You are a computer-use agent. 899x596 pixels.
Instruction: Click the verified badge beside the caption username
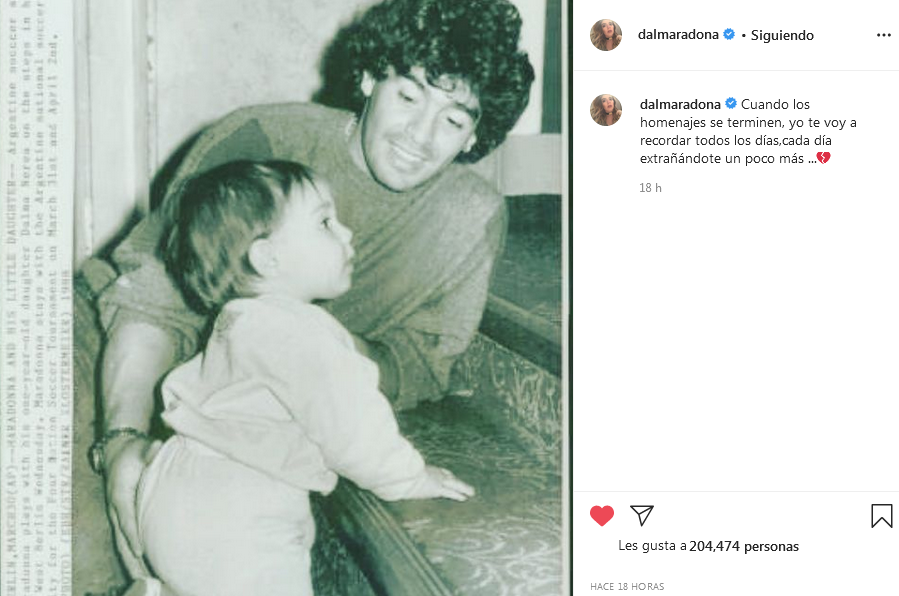click(x=730, y=104)
